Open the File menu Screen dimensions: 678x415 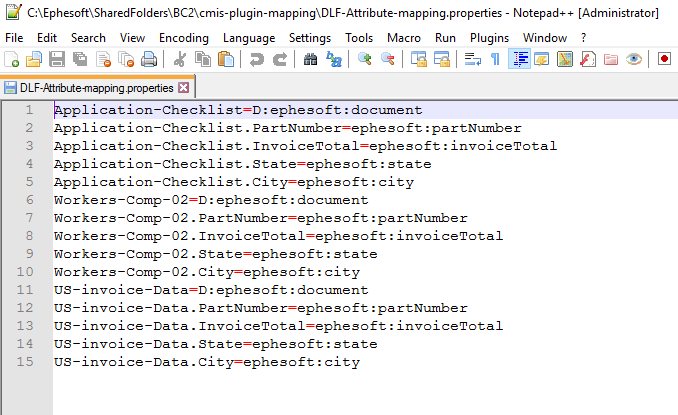[x=14, y=38]
